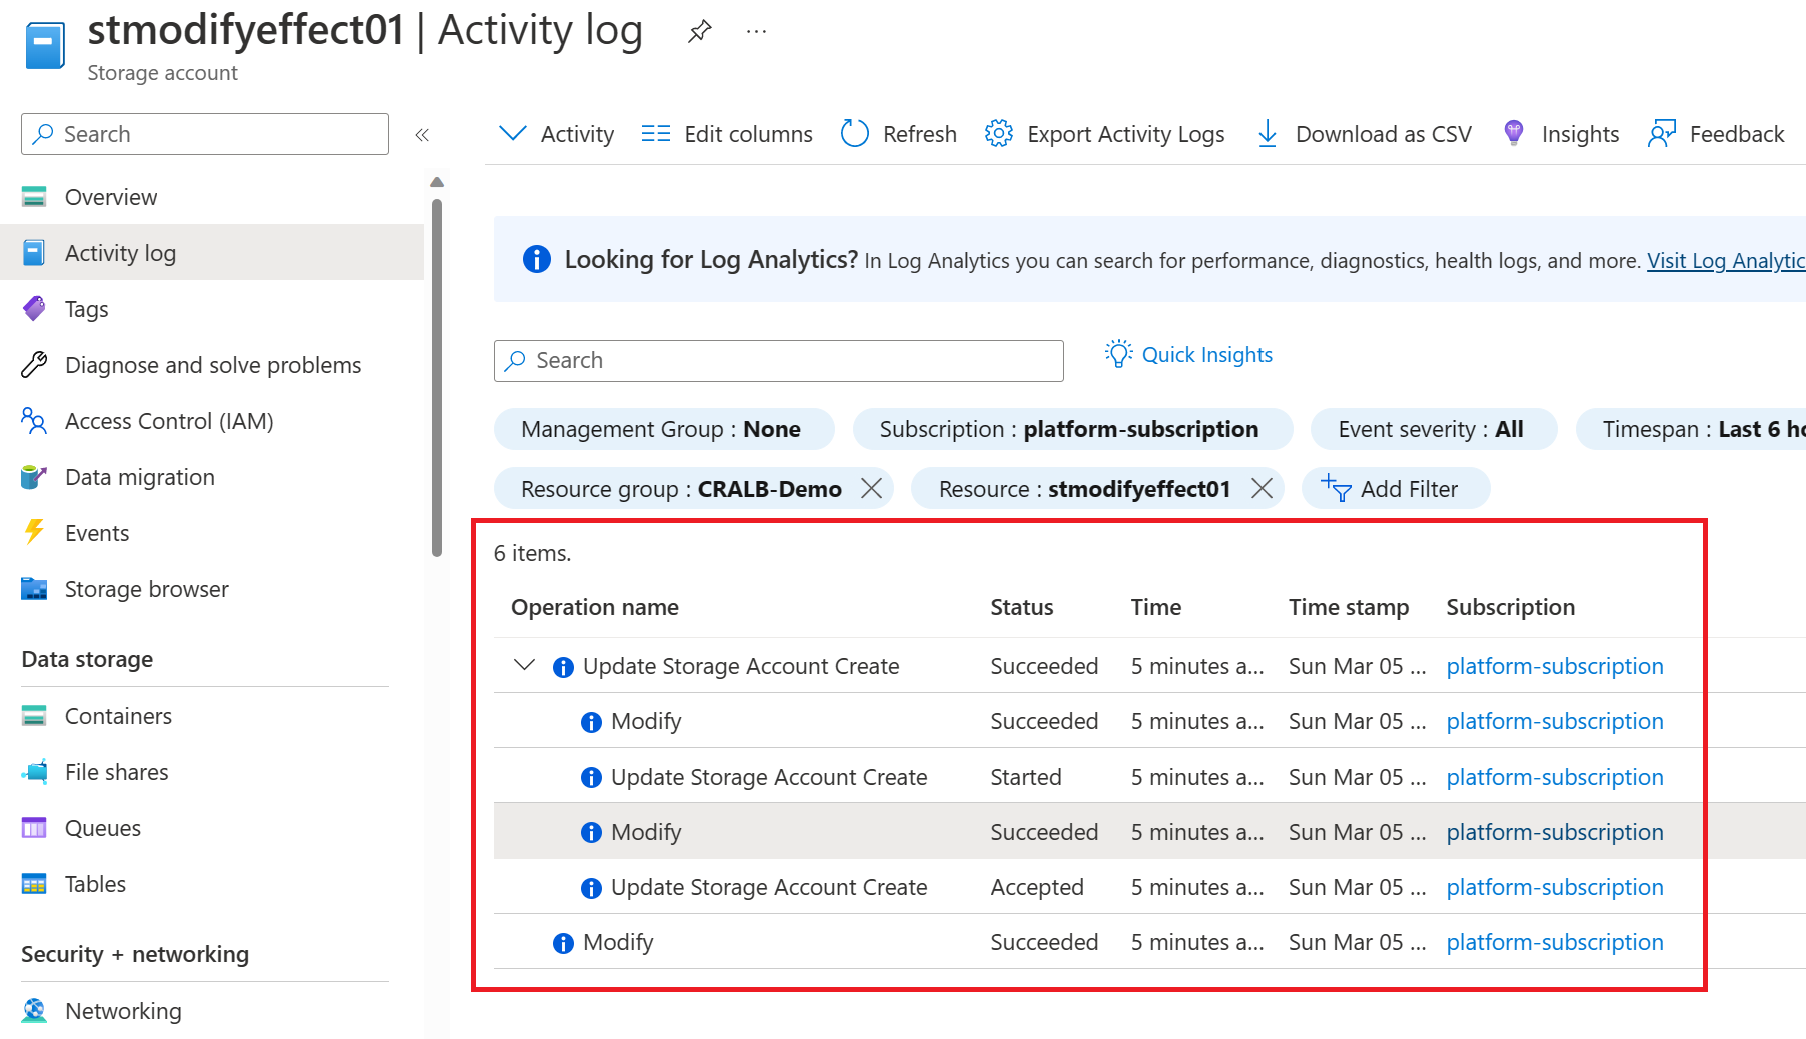Remove the Resource group CRALB-Demo filter
Screen dimensions: 1806x1039
point(872,488)
